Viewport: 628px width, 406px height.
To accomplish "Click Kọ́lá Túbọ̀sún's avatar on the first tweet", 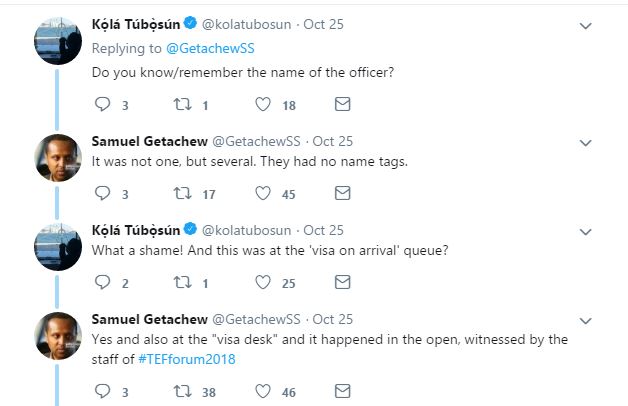I will pos(57,40).
